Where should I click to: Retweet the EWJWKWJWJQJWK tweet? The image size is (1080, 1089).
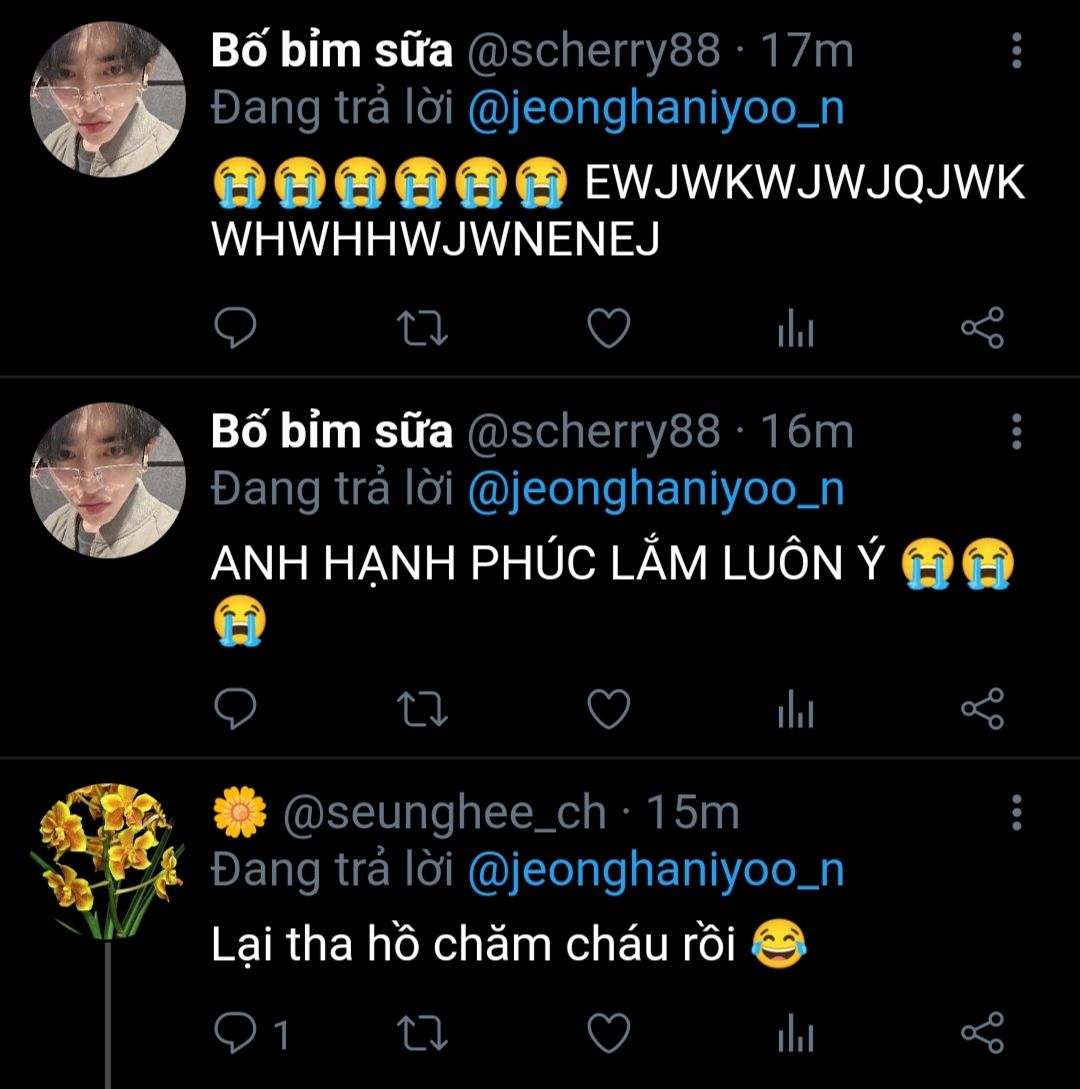click(x=422, y=329)
